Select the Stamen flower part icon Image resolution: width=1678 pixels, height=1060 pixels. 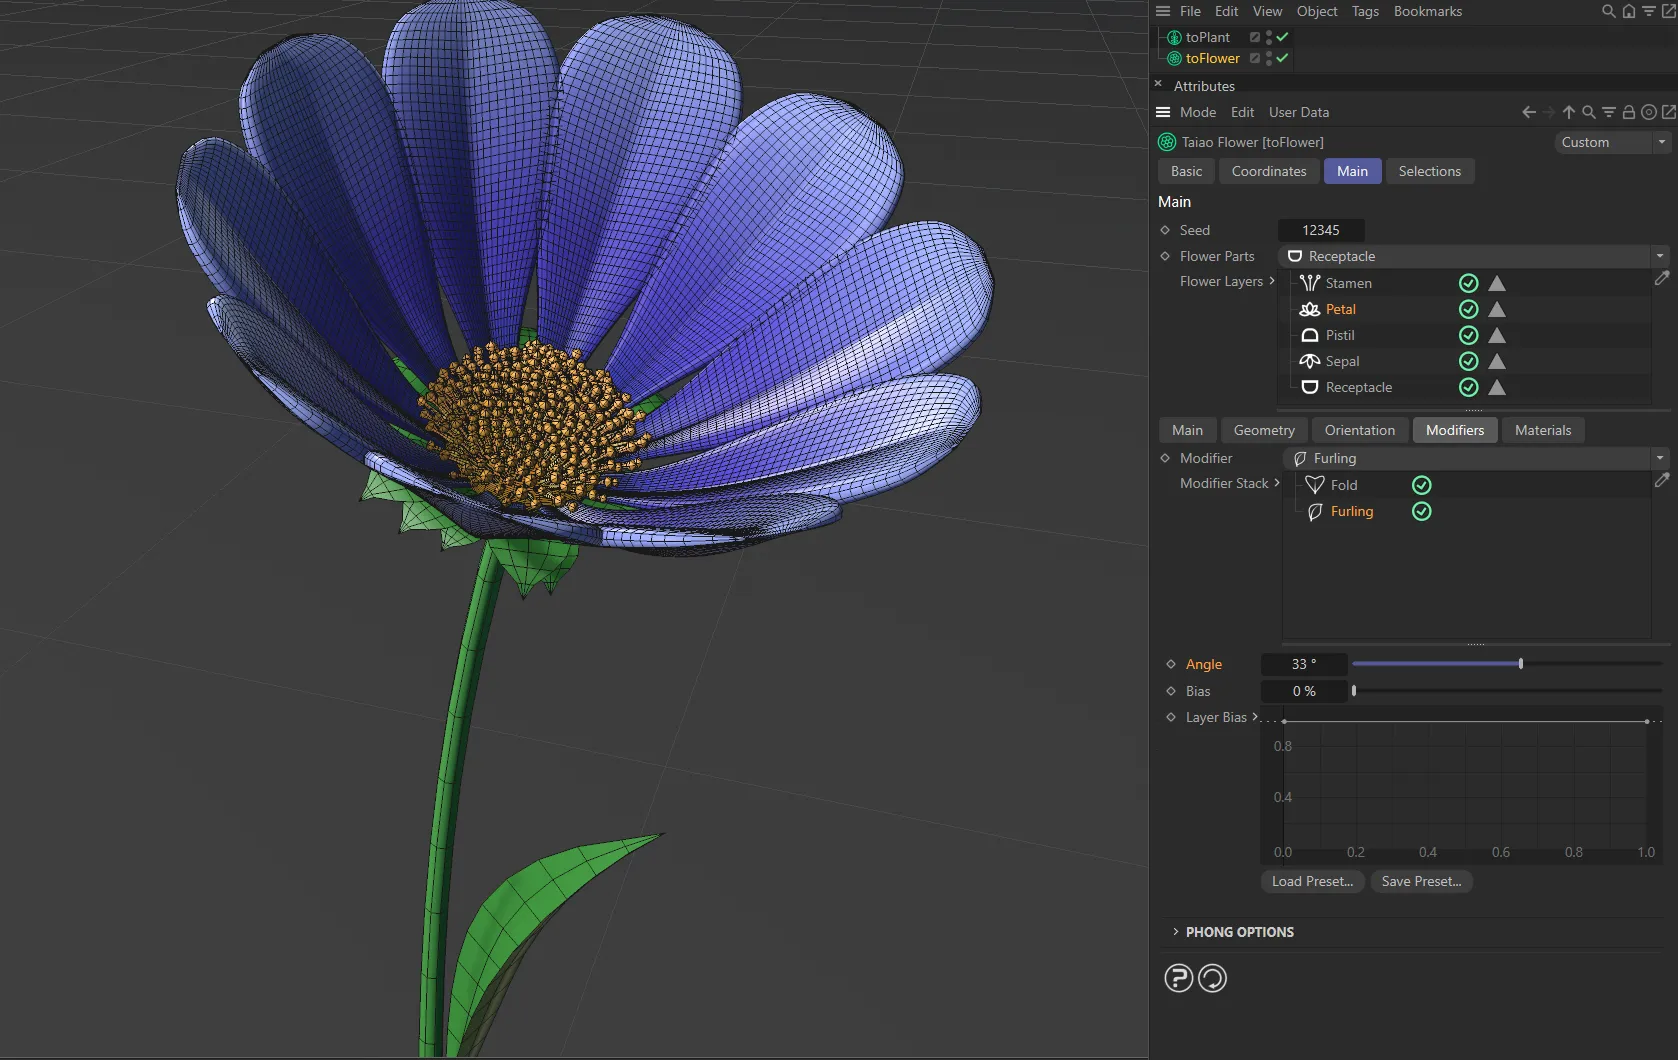tap(1310, 283)
